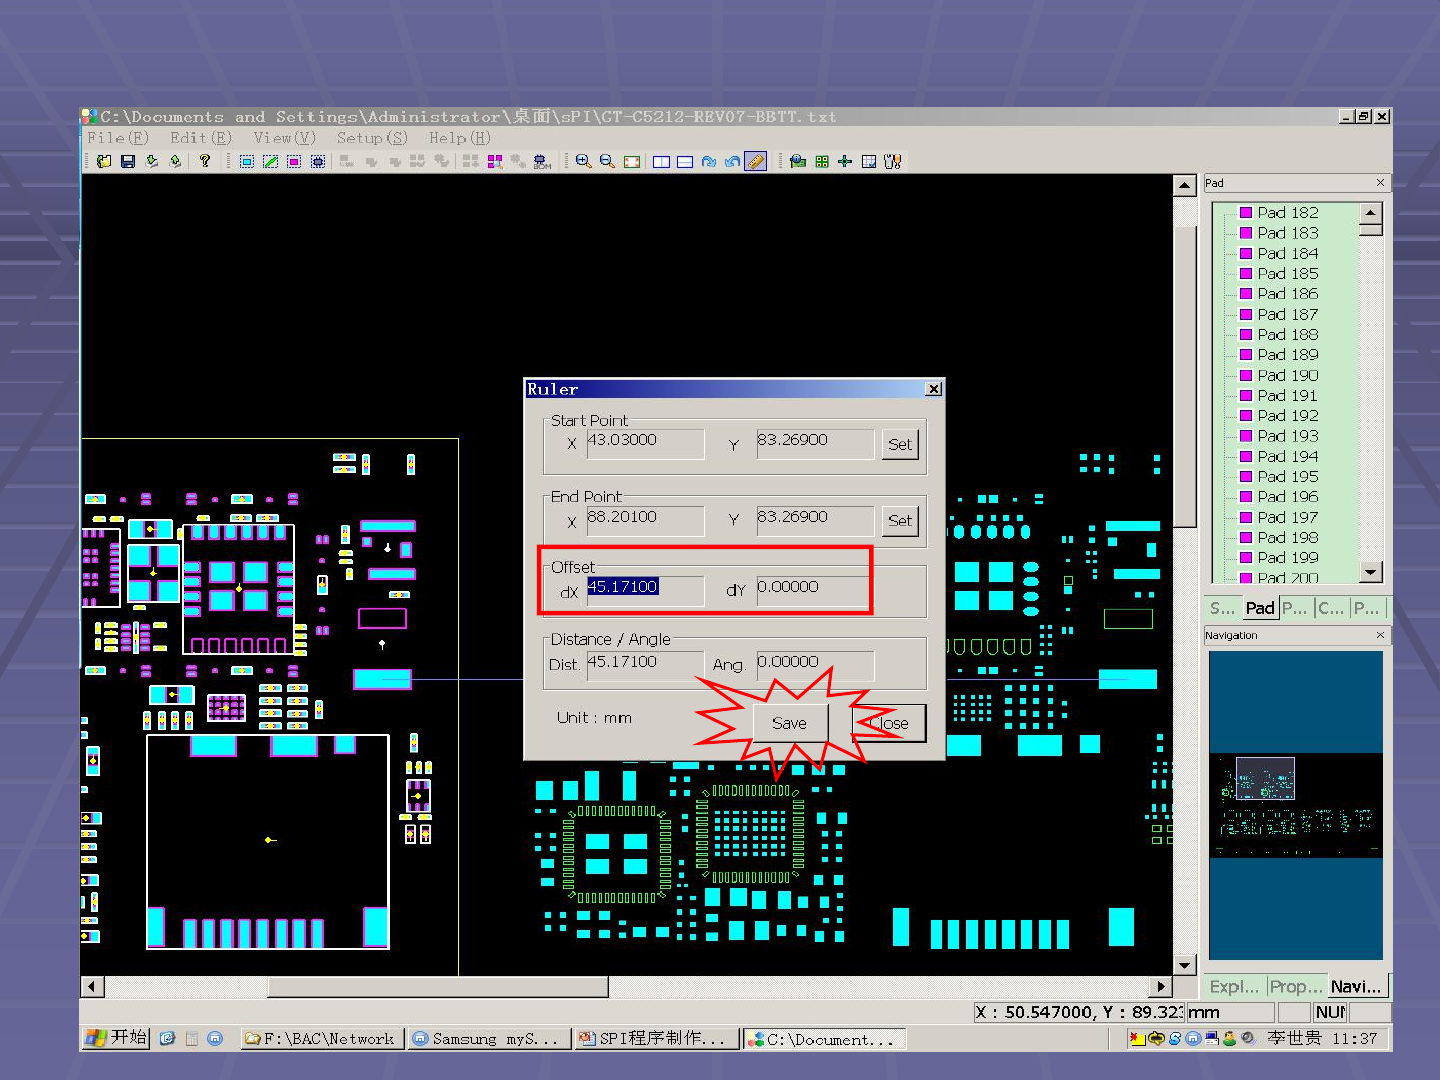Click canvas horizontal scroll right arrow

click(1160, 987)
